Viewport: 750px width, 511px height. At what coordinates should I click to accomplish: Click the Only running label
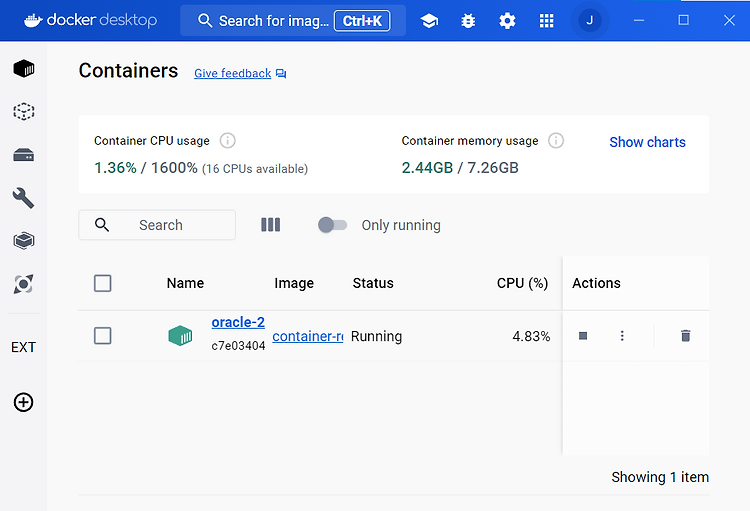click(401, 225)
